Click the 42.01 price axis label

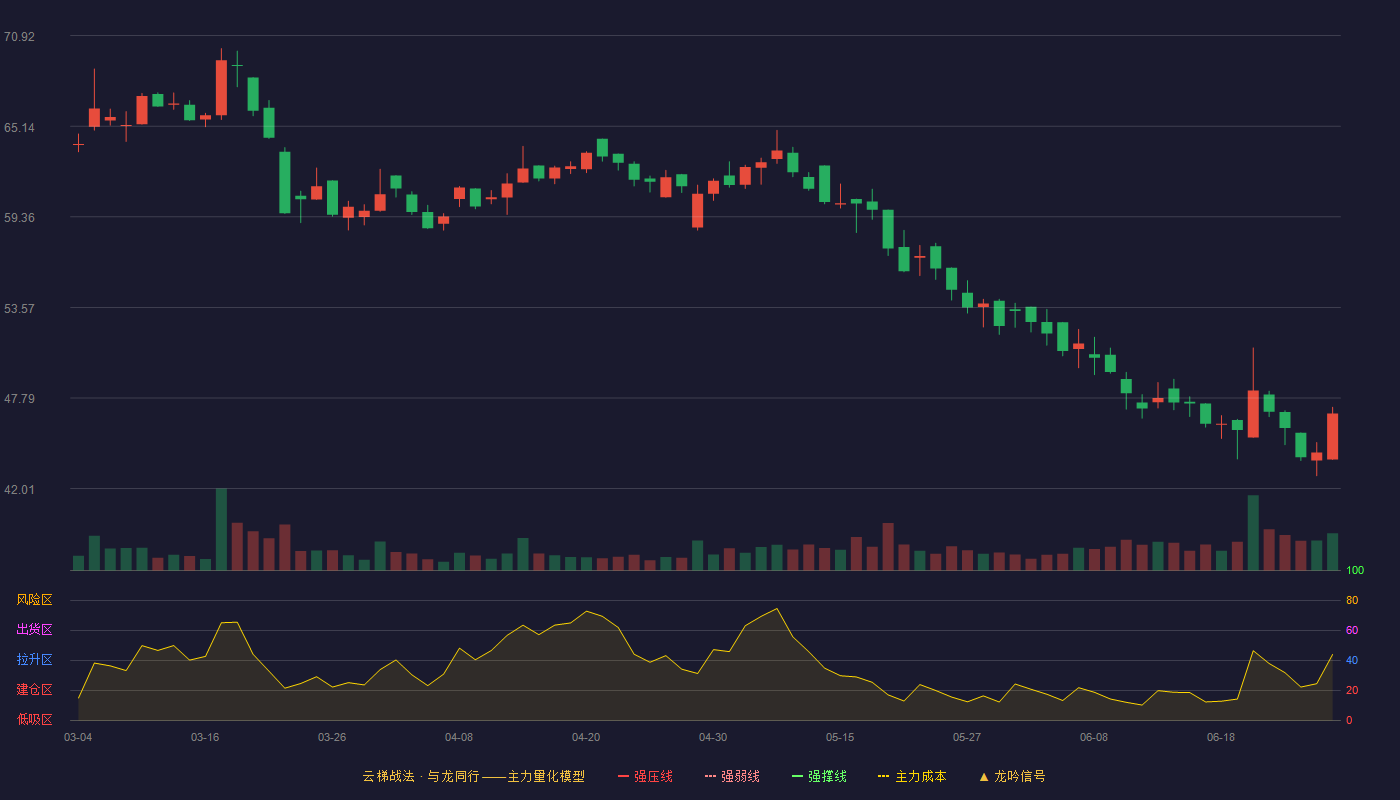point(19,490)
